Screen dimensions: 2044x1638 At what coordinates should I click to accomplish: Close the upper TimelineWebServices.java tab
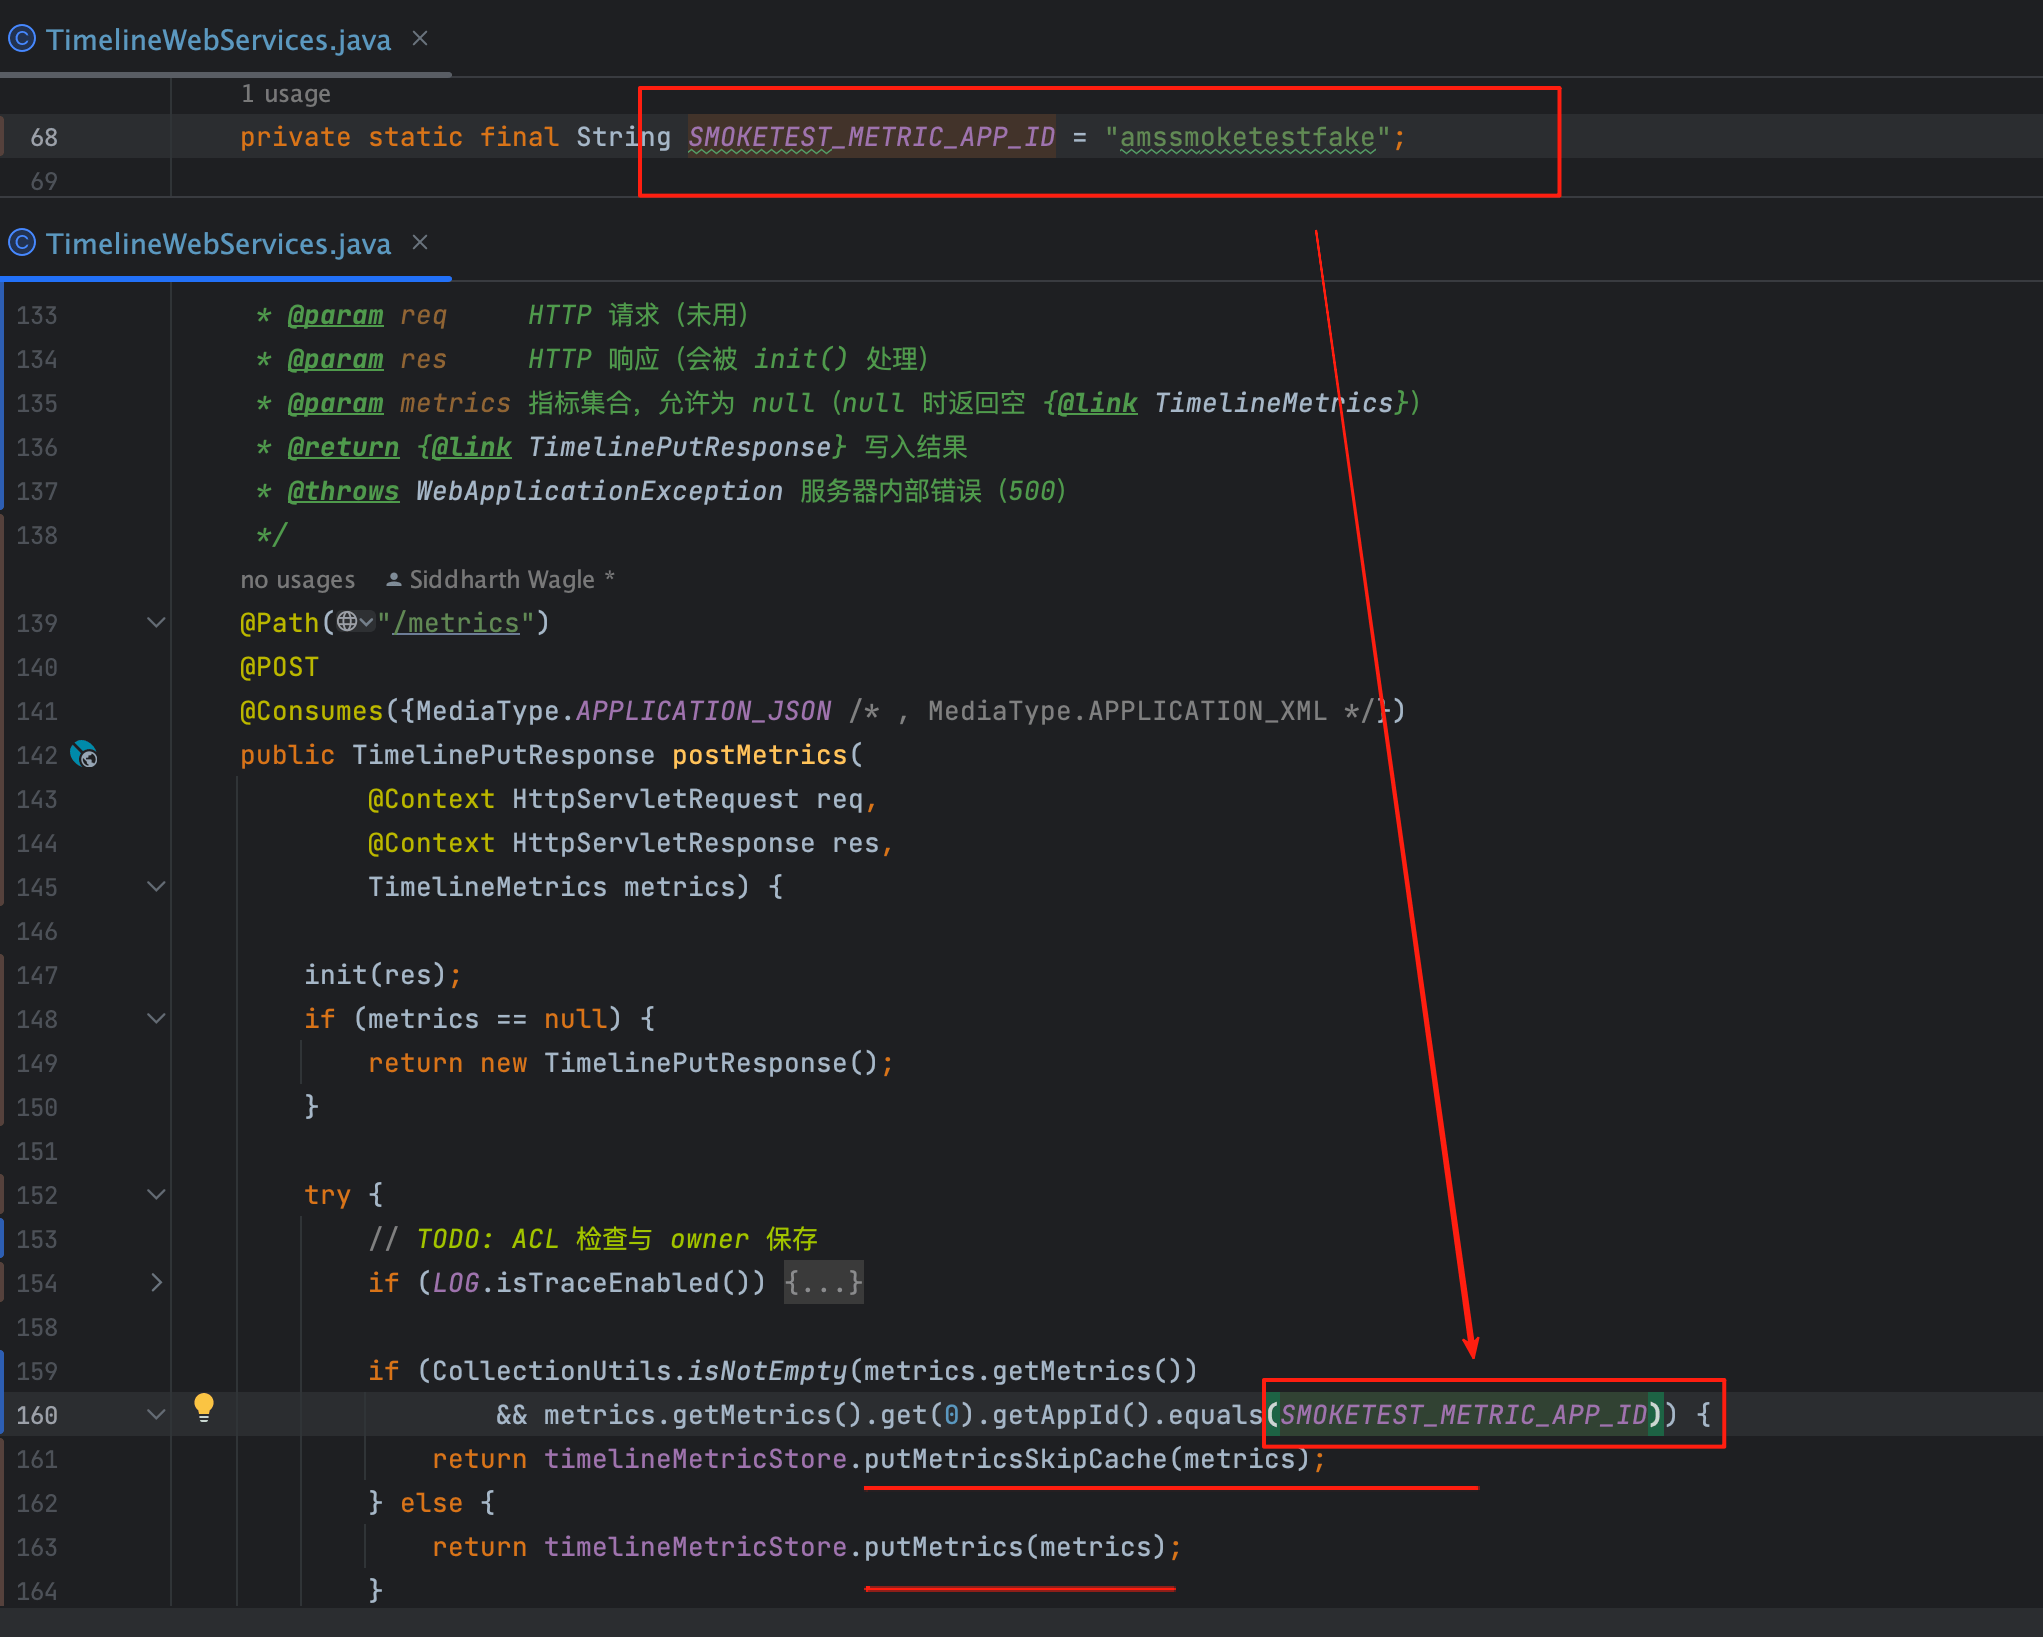tap(420, 39)
